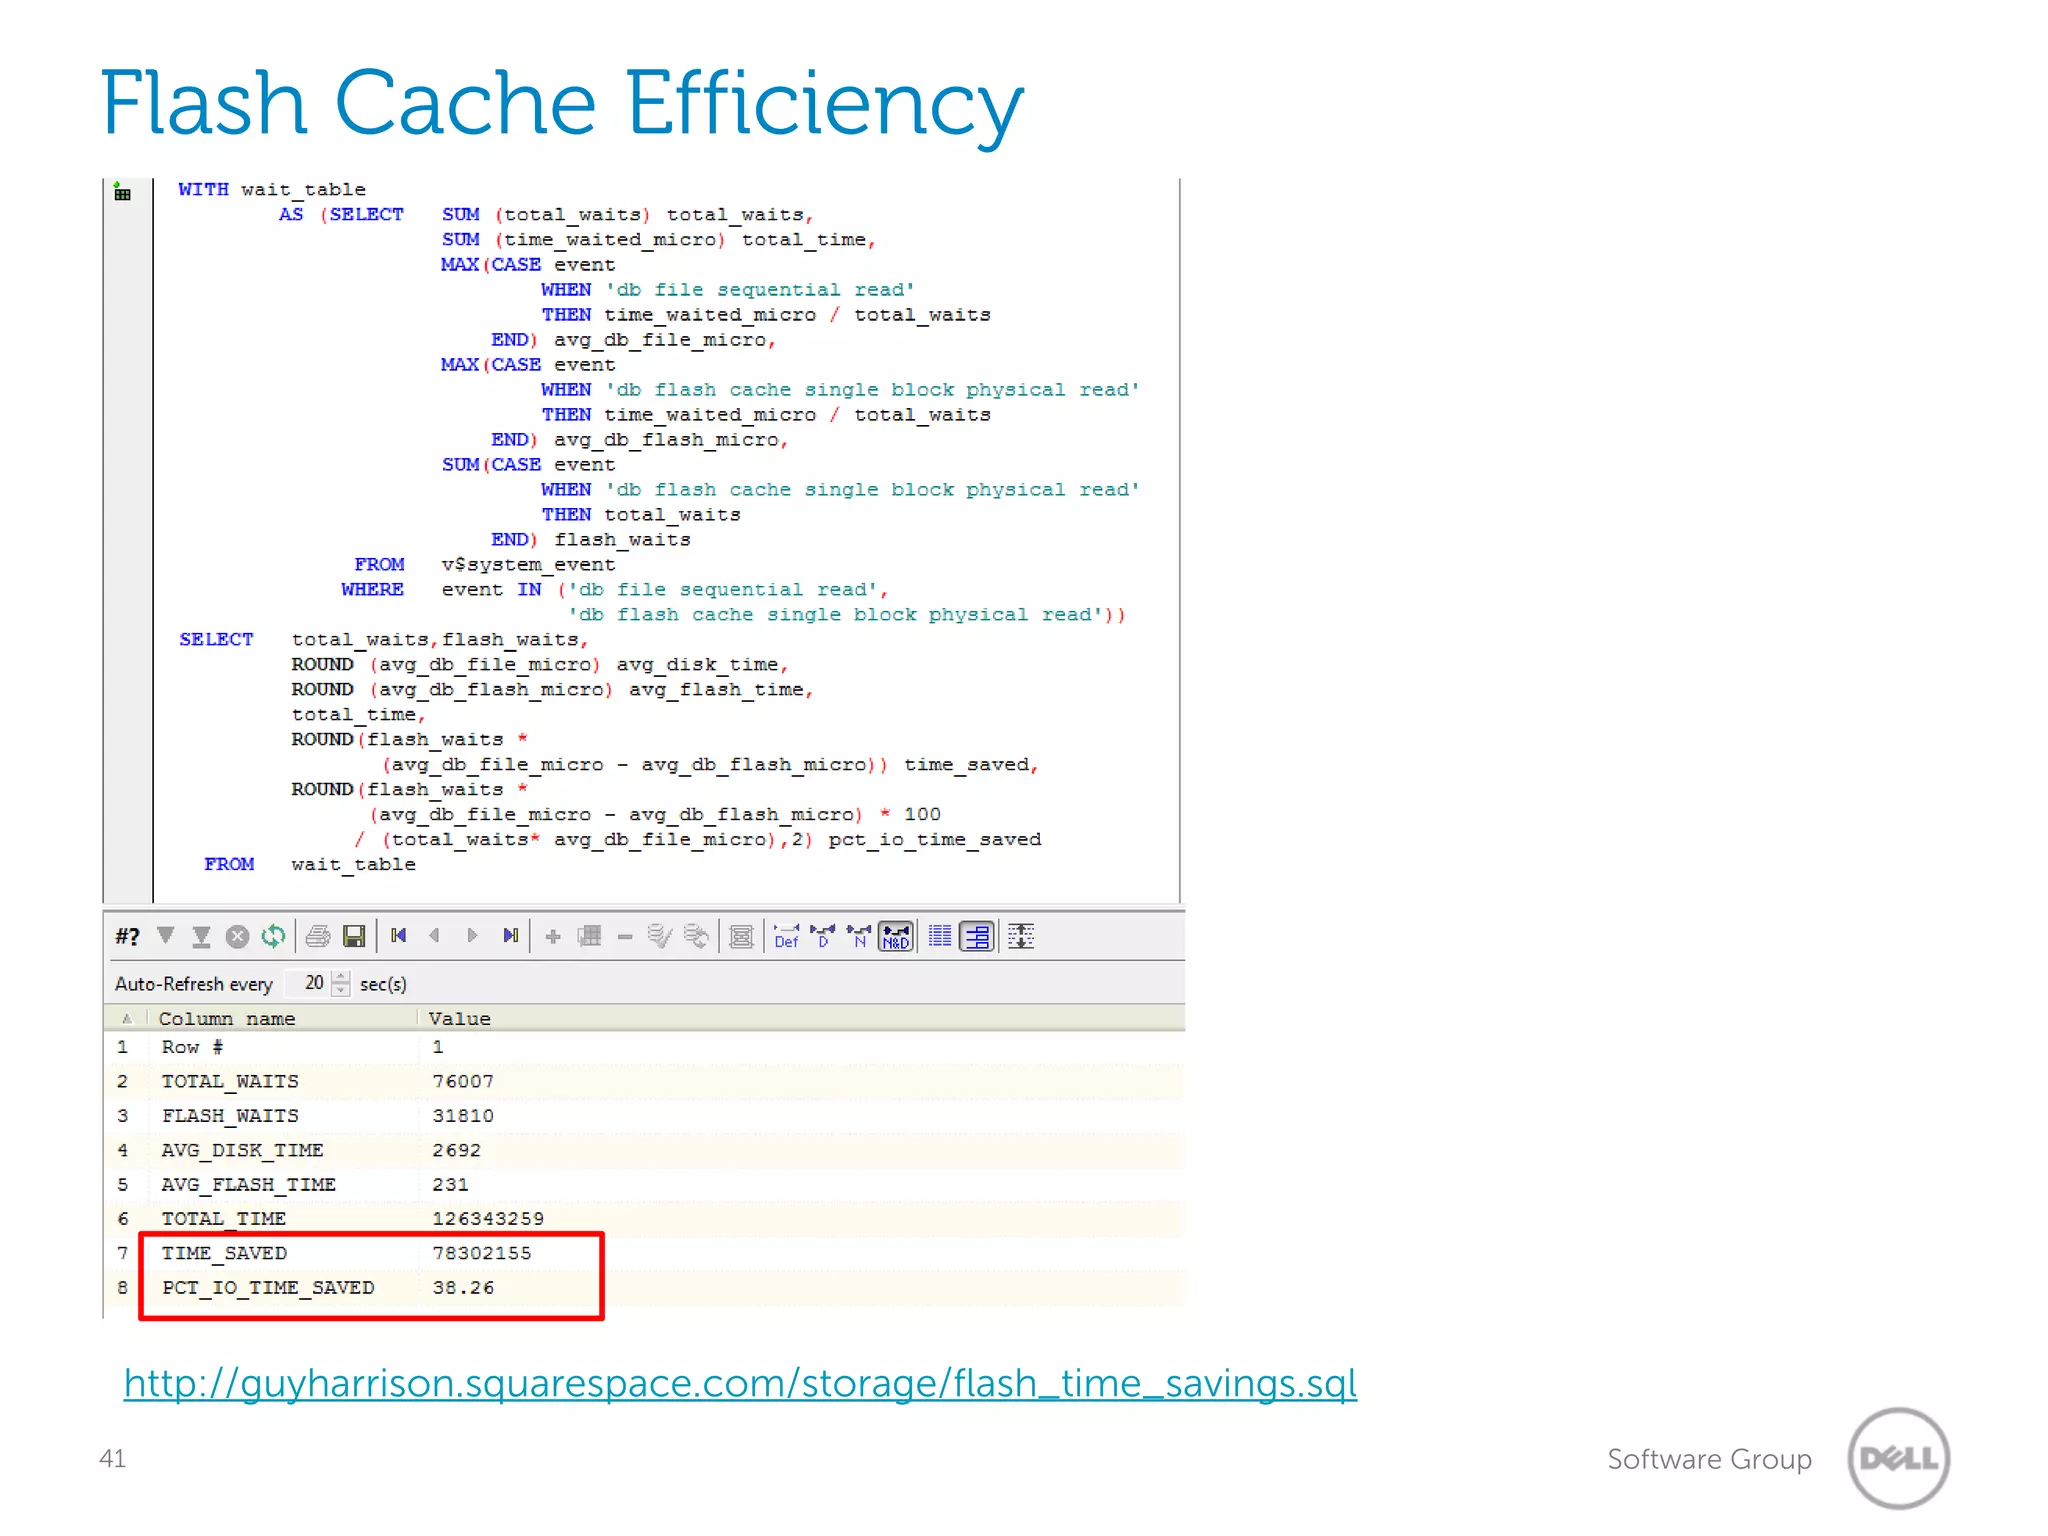Image resolution: width=2048 pixels, height=1536 pixels.
Task: Click the record view icon after revert
Action: tap(741, 937)
